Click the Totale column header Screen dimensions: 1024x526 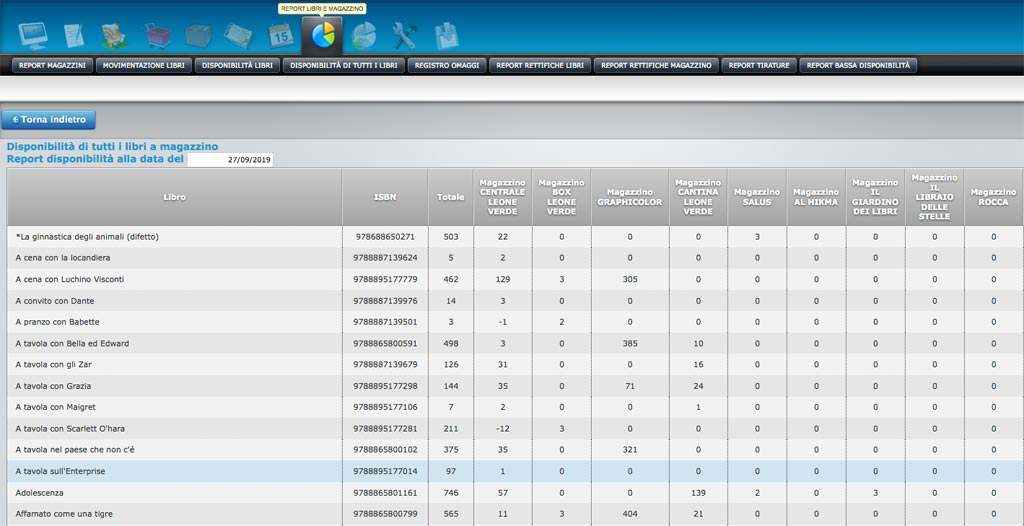point(451,197)
